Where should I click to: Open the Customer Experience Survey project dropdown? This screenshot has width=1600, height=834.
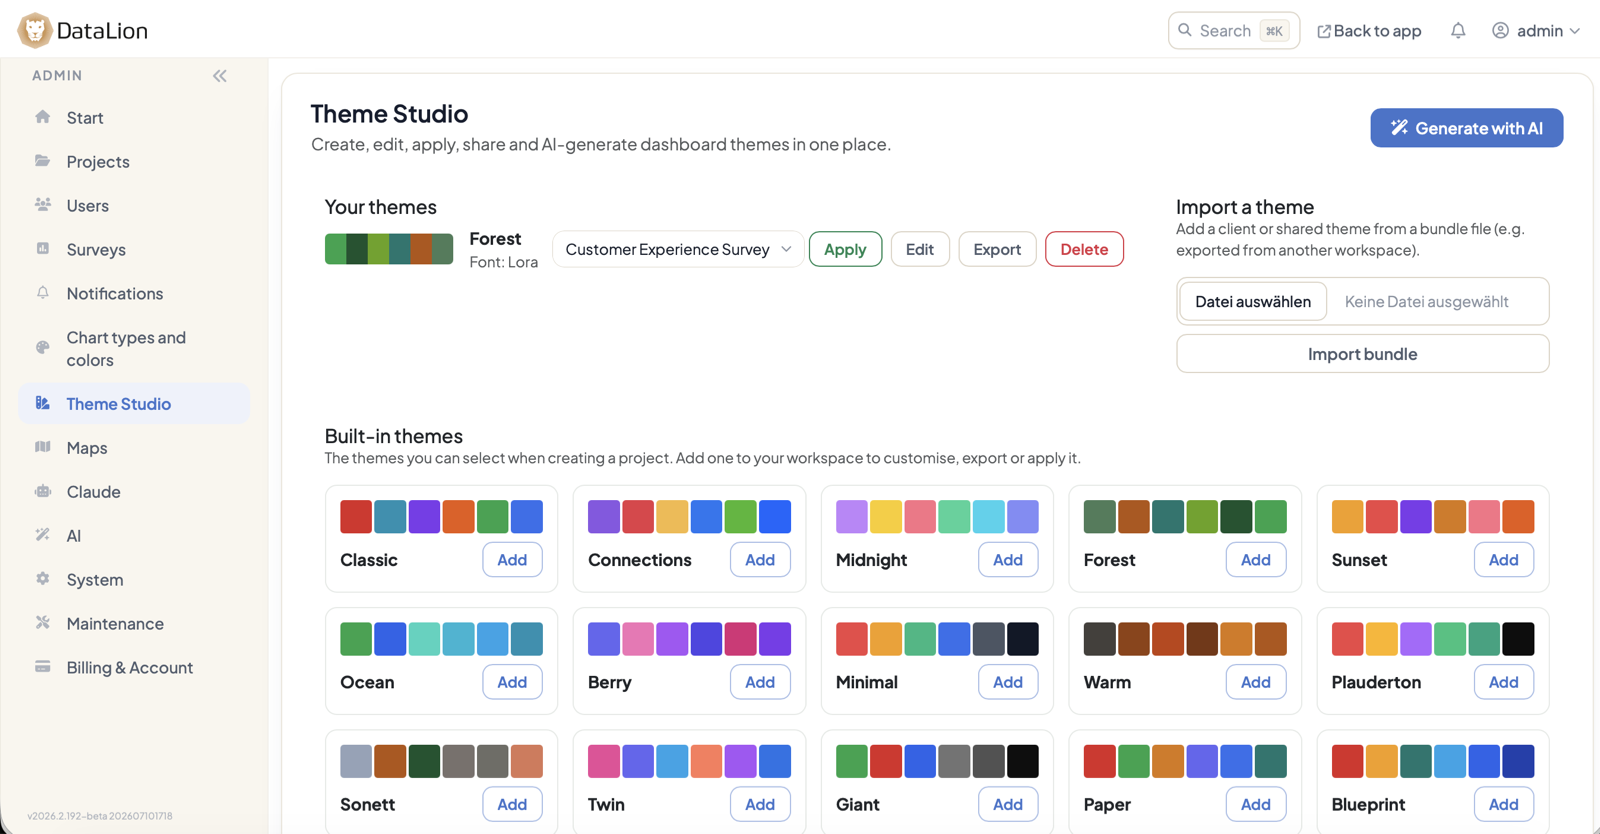[x=678, y=249]
